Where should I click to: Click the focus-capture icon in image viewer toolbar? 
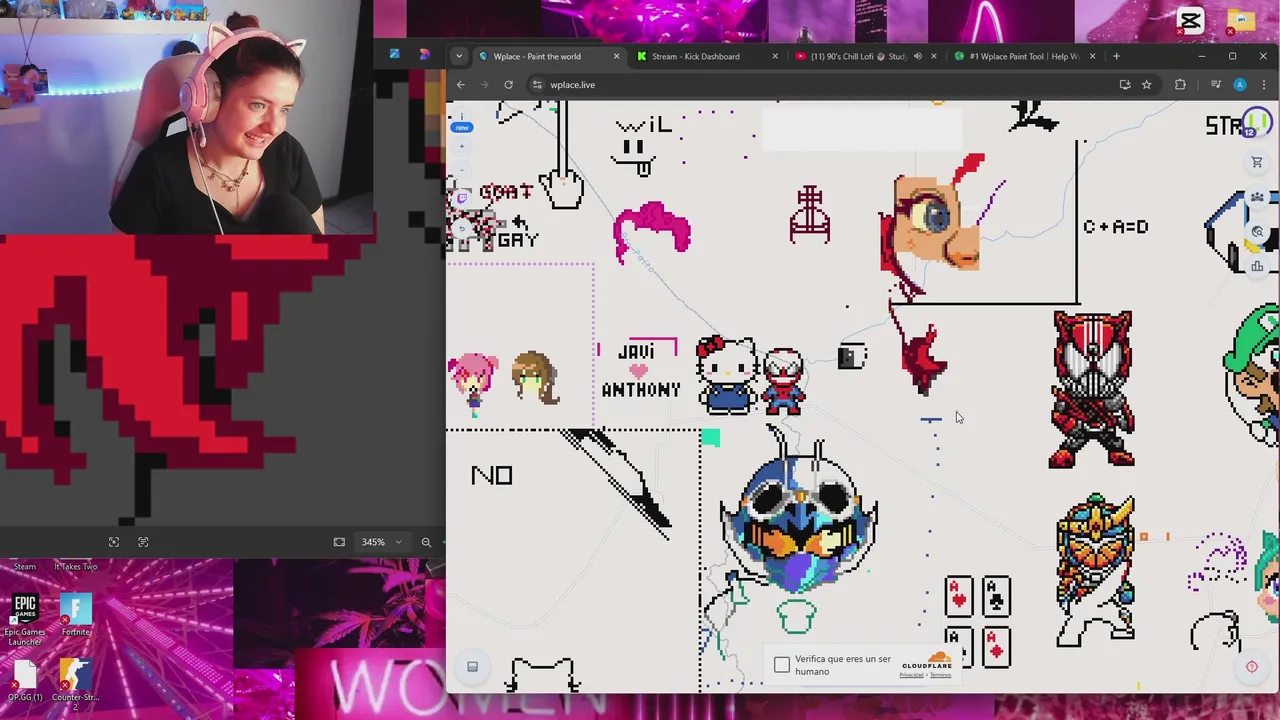(x=114, y=542)
